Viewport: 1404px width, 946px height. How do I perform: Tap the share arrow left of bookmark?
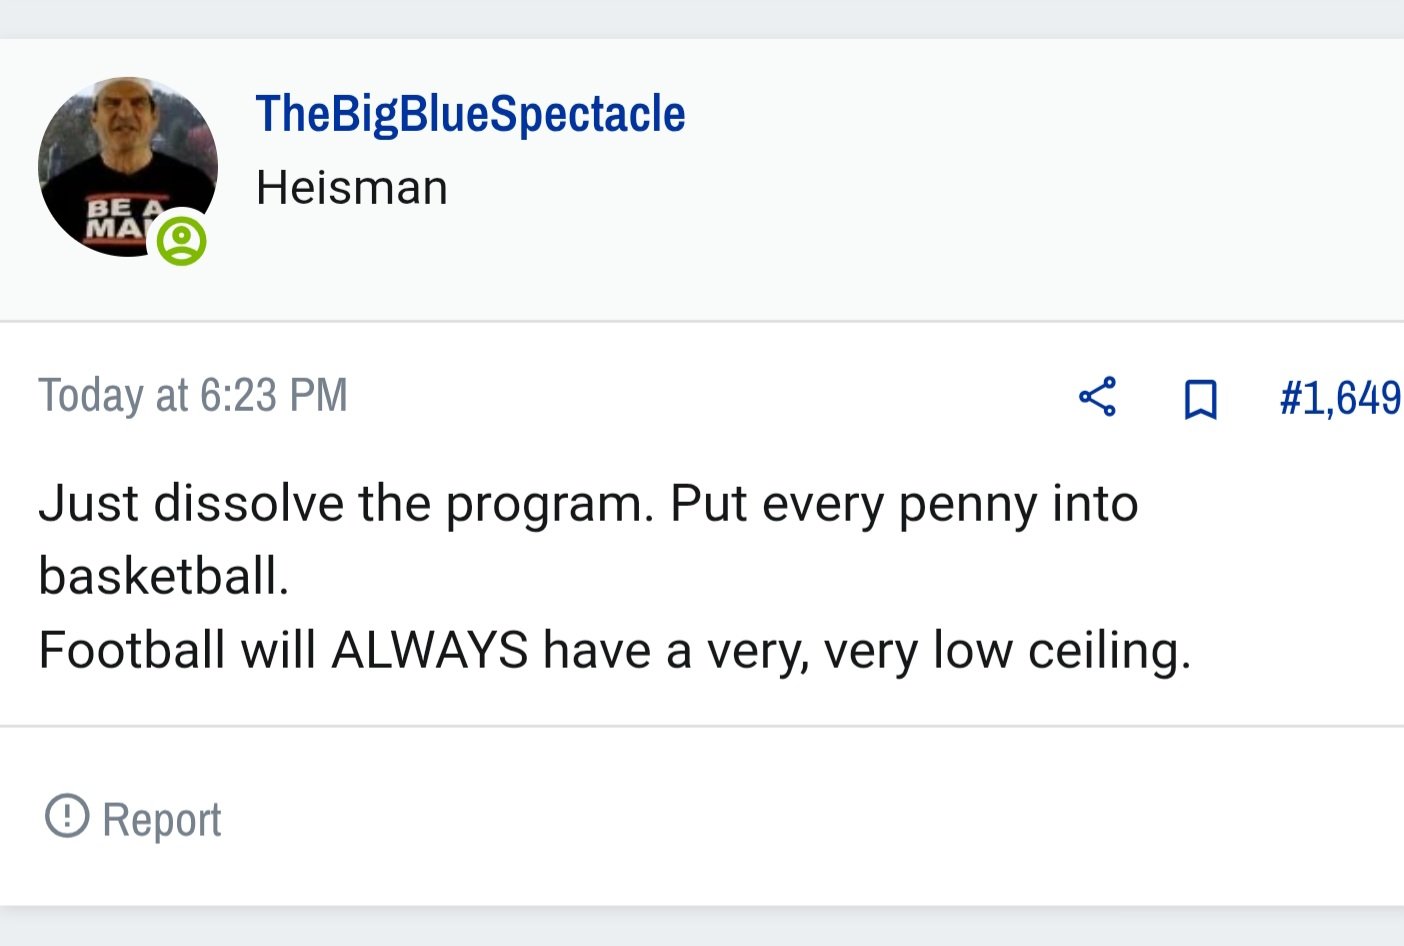click(x=1097, y=397)
